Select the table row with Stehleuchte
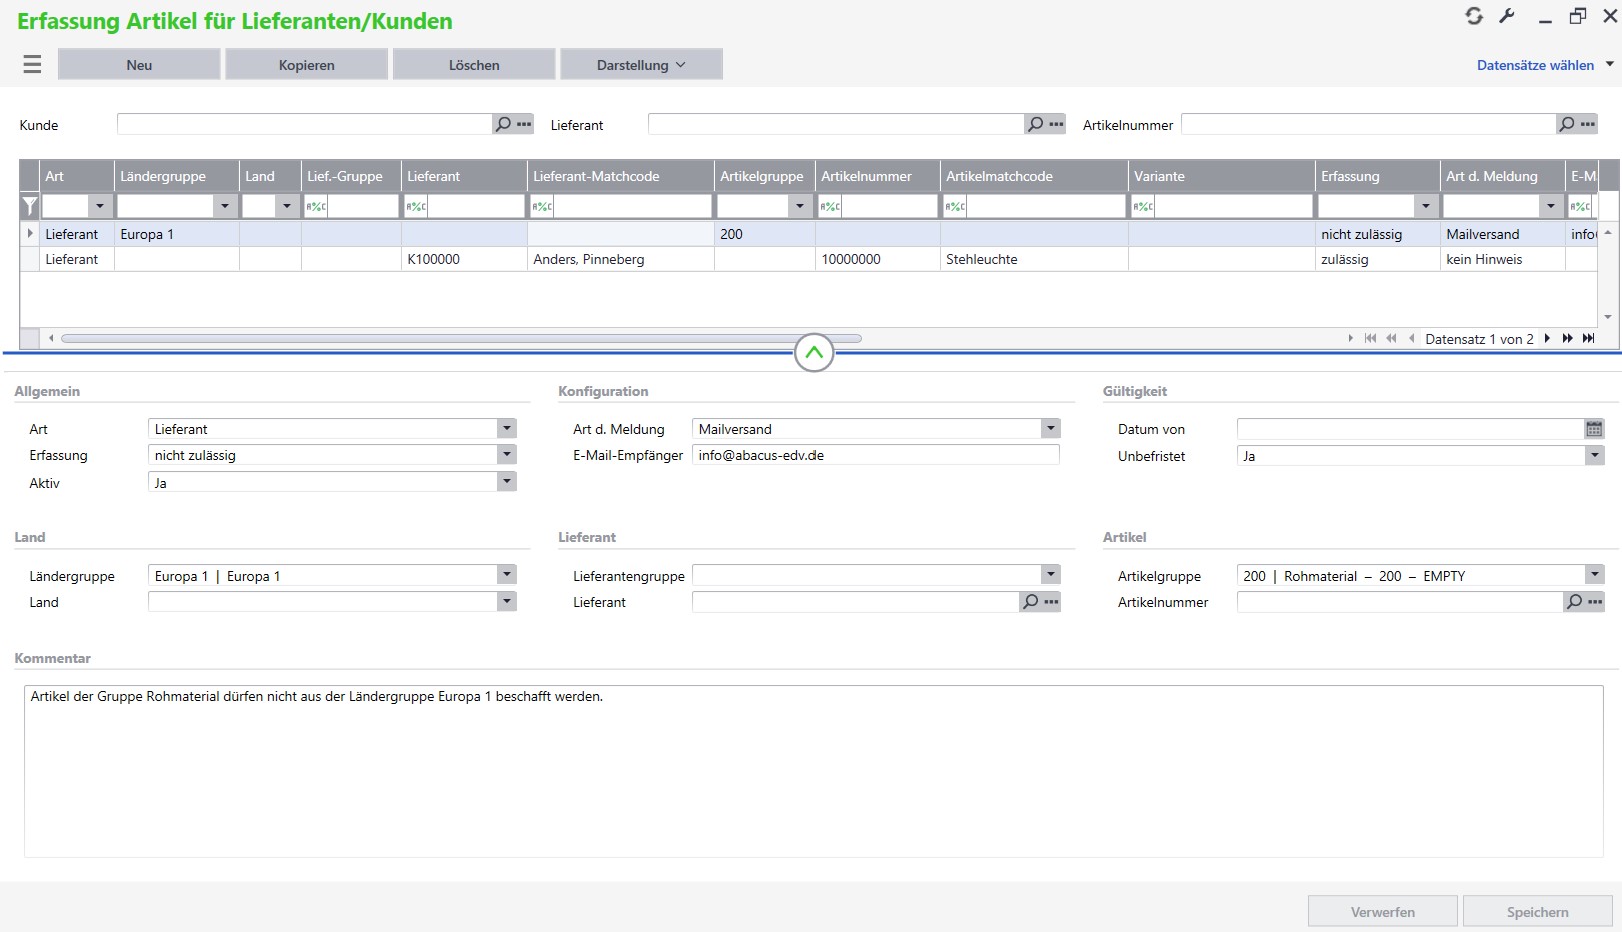The width and height of the screenshot is (1622, 932). [981, 259]
